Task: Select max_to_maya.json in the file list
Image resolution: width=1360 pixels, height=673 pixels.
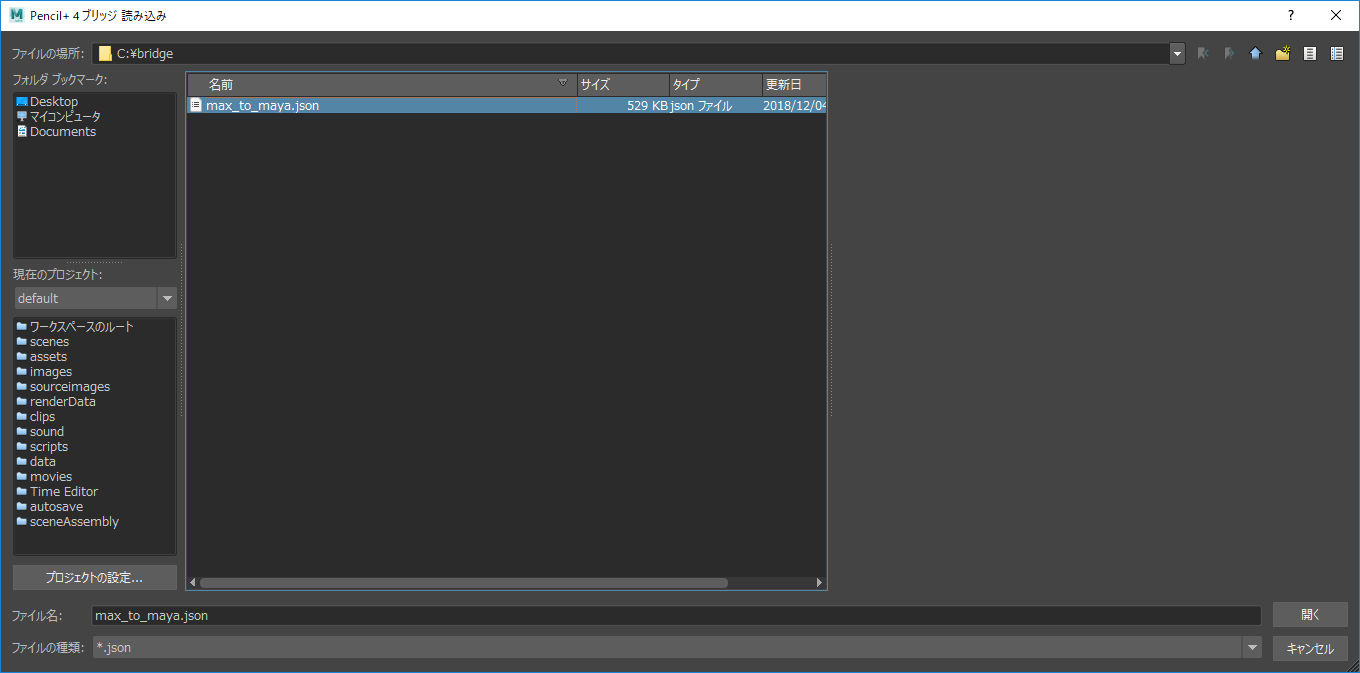Action: 262,106
